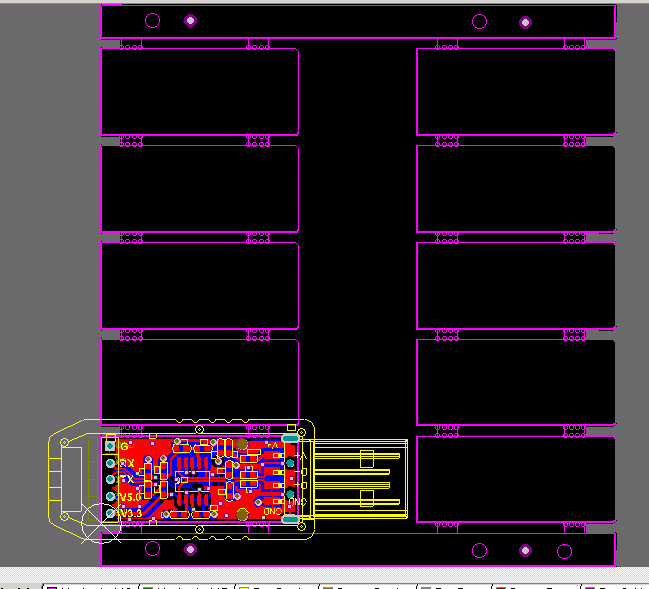Select the V5.0 power pad
The image size is (649, 589).
tap(110, 497)
